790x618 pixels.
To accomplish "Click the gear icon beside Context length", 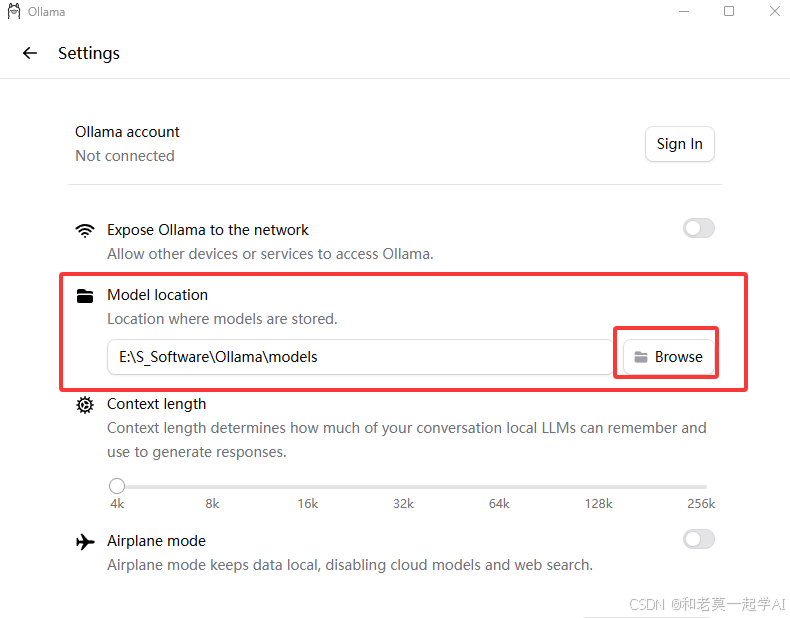I will click(x=85, y=405).
